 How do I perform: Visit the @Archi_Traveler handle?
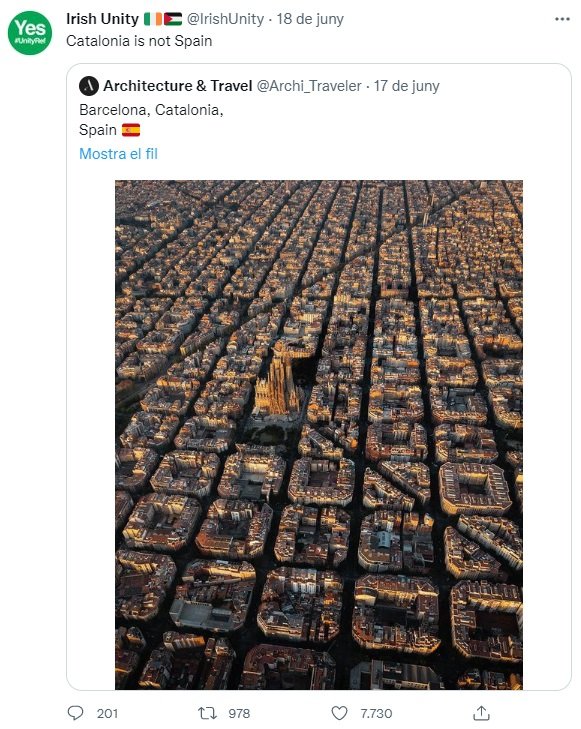pos(309,86)
